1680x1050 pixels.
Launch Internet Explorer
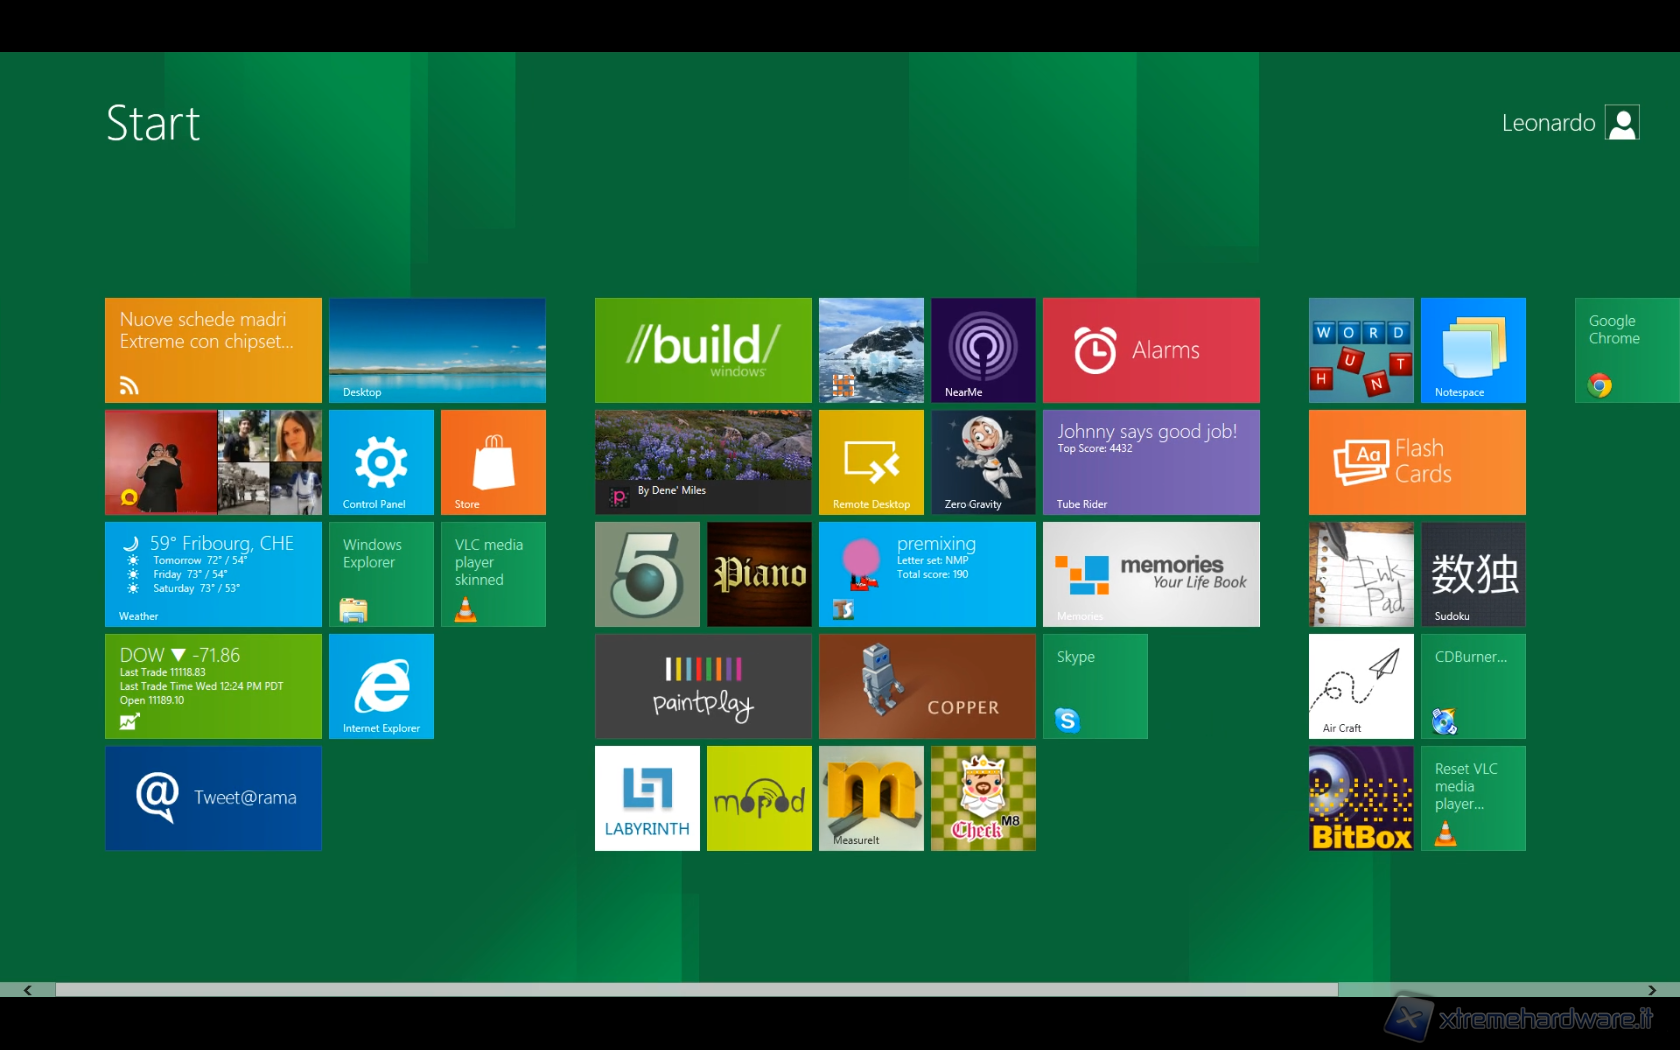(380, 686)
